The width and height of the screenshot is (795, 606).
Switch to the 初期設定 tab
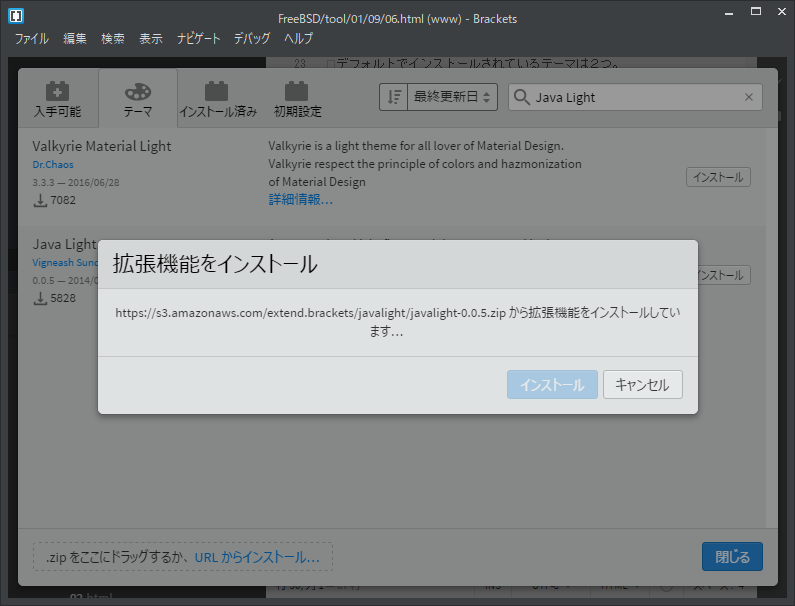[x=298, y=98]
